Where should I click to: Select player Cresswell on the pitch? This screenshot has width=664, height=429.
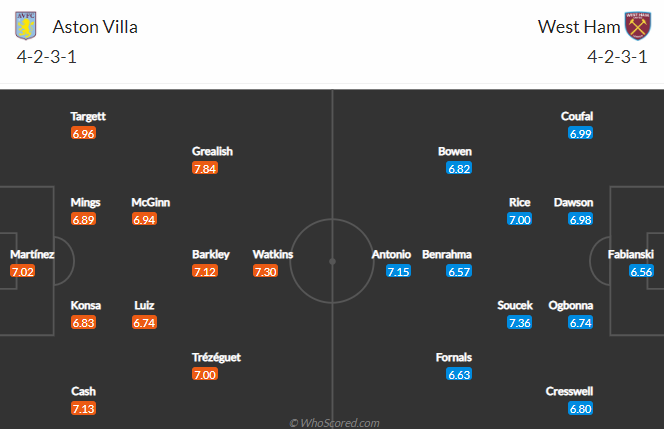pyautogui.click(x=569, y=391)
